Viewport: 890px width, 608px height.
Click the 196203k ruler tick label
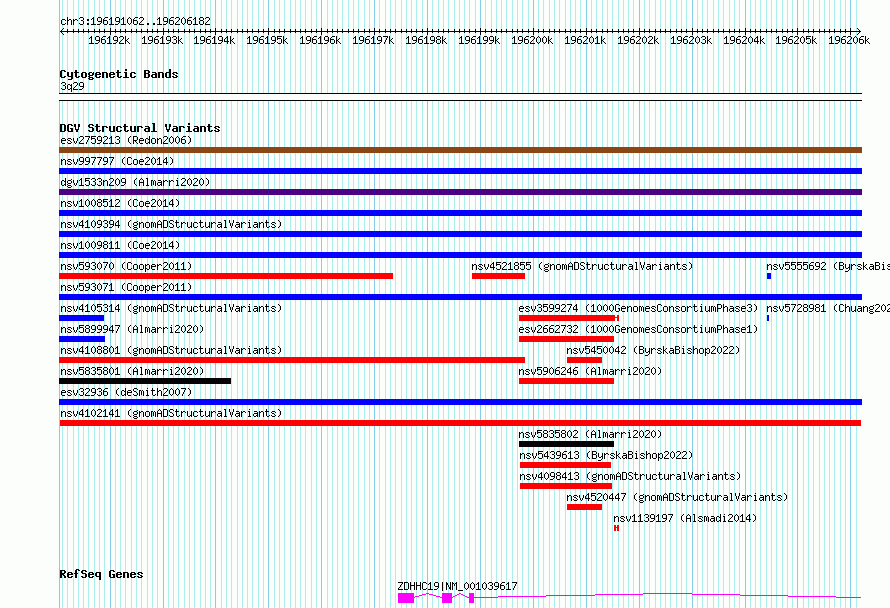point(691,40)
